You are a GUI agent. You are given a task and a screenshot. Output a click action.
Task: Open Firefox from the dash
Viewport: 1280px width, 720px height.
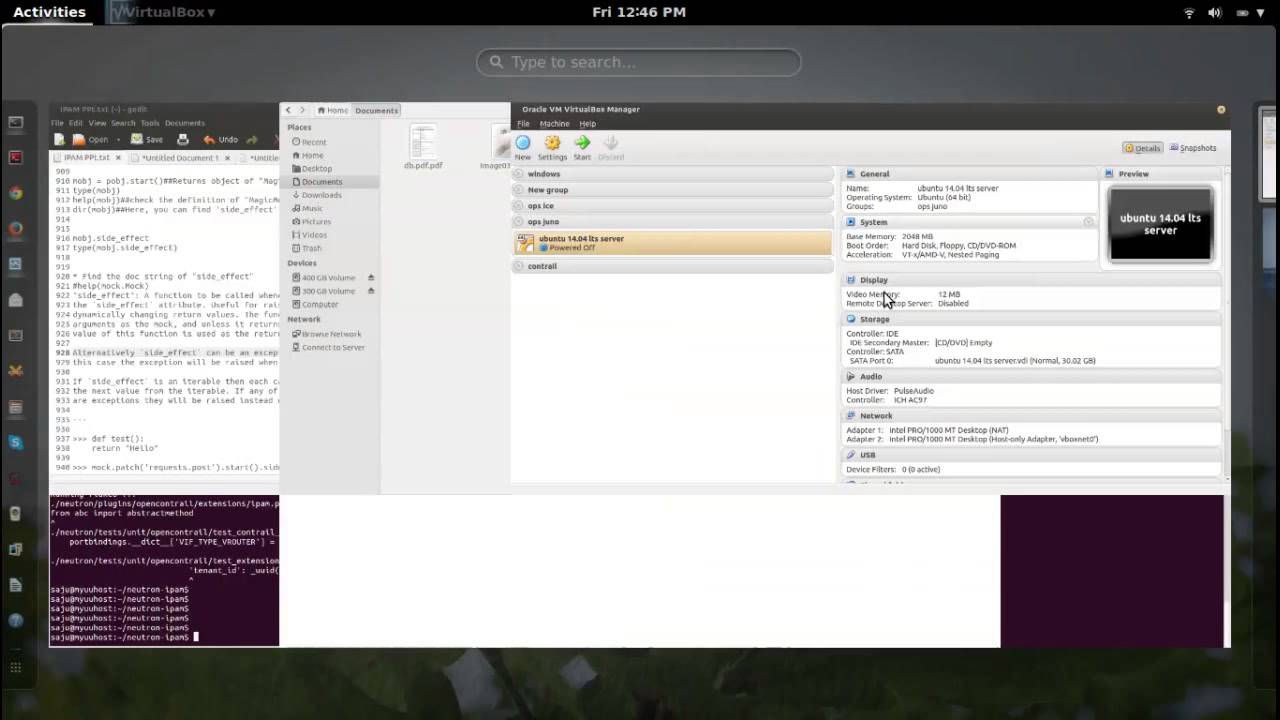pyautogui.click(x=15, y=228)
